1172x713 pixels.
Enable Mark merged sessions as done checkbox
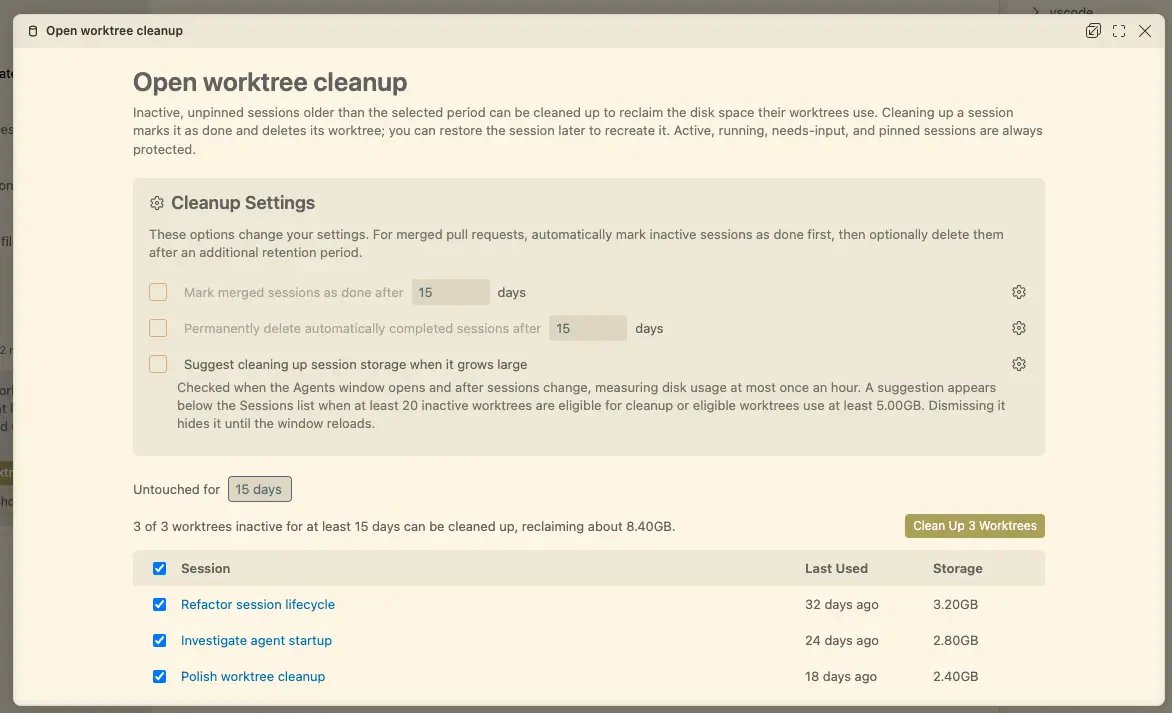click(158, 292)
